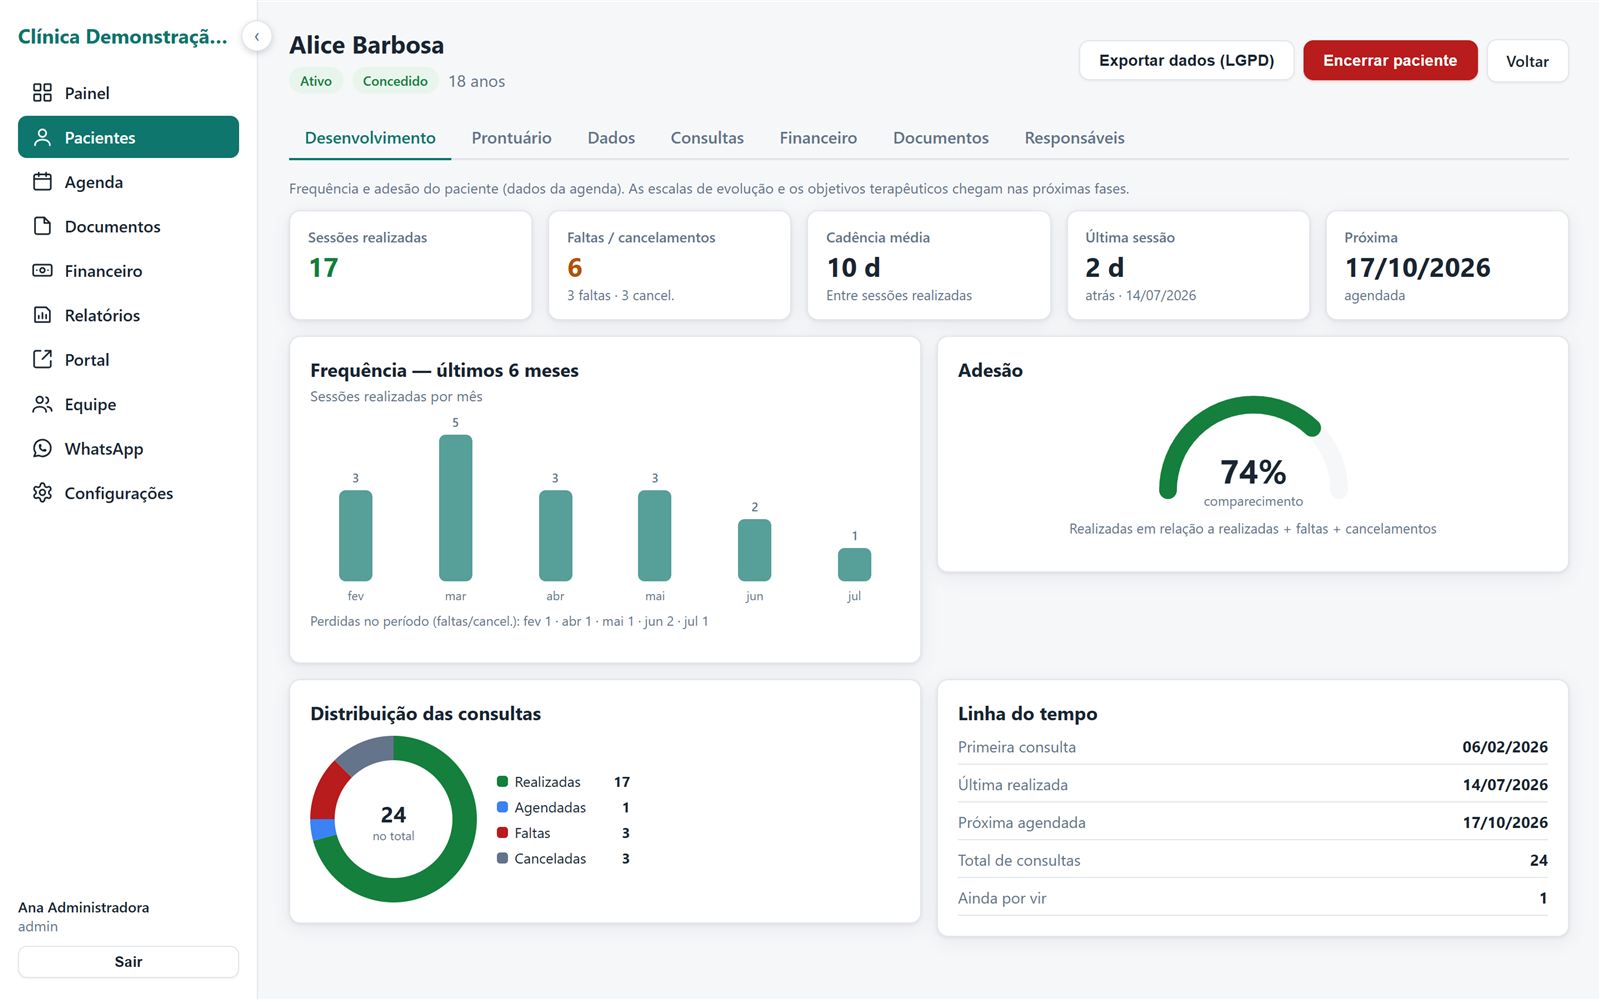1600x1000 pixels.
Task: Select the Documentos patient tab
Action: pyautogui.click(x=940, y=138)
